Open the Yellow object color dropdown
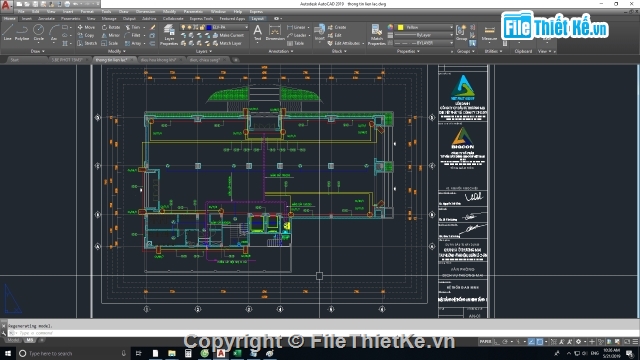Image resolution: width=640 pixels, height=360 pixels. (425, 27)
